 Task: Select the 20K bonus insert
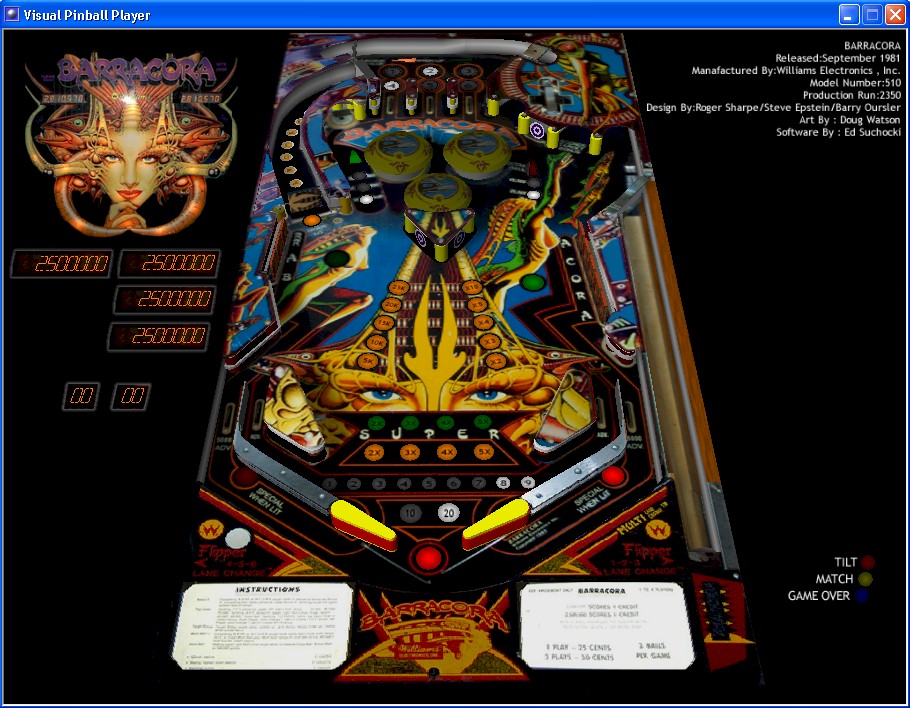pyautogui.click(x=392, y=305)
